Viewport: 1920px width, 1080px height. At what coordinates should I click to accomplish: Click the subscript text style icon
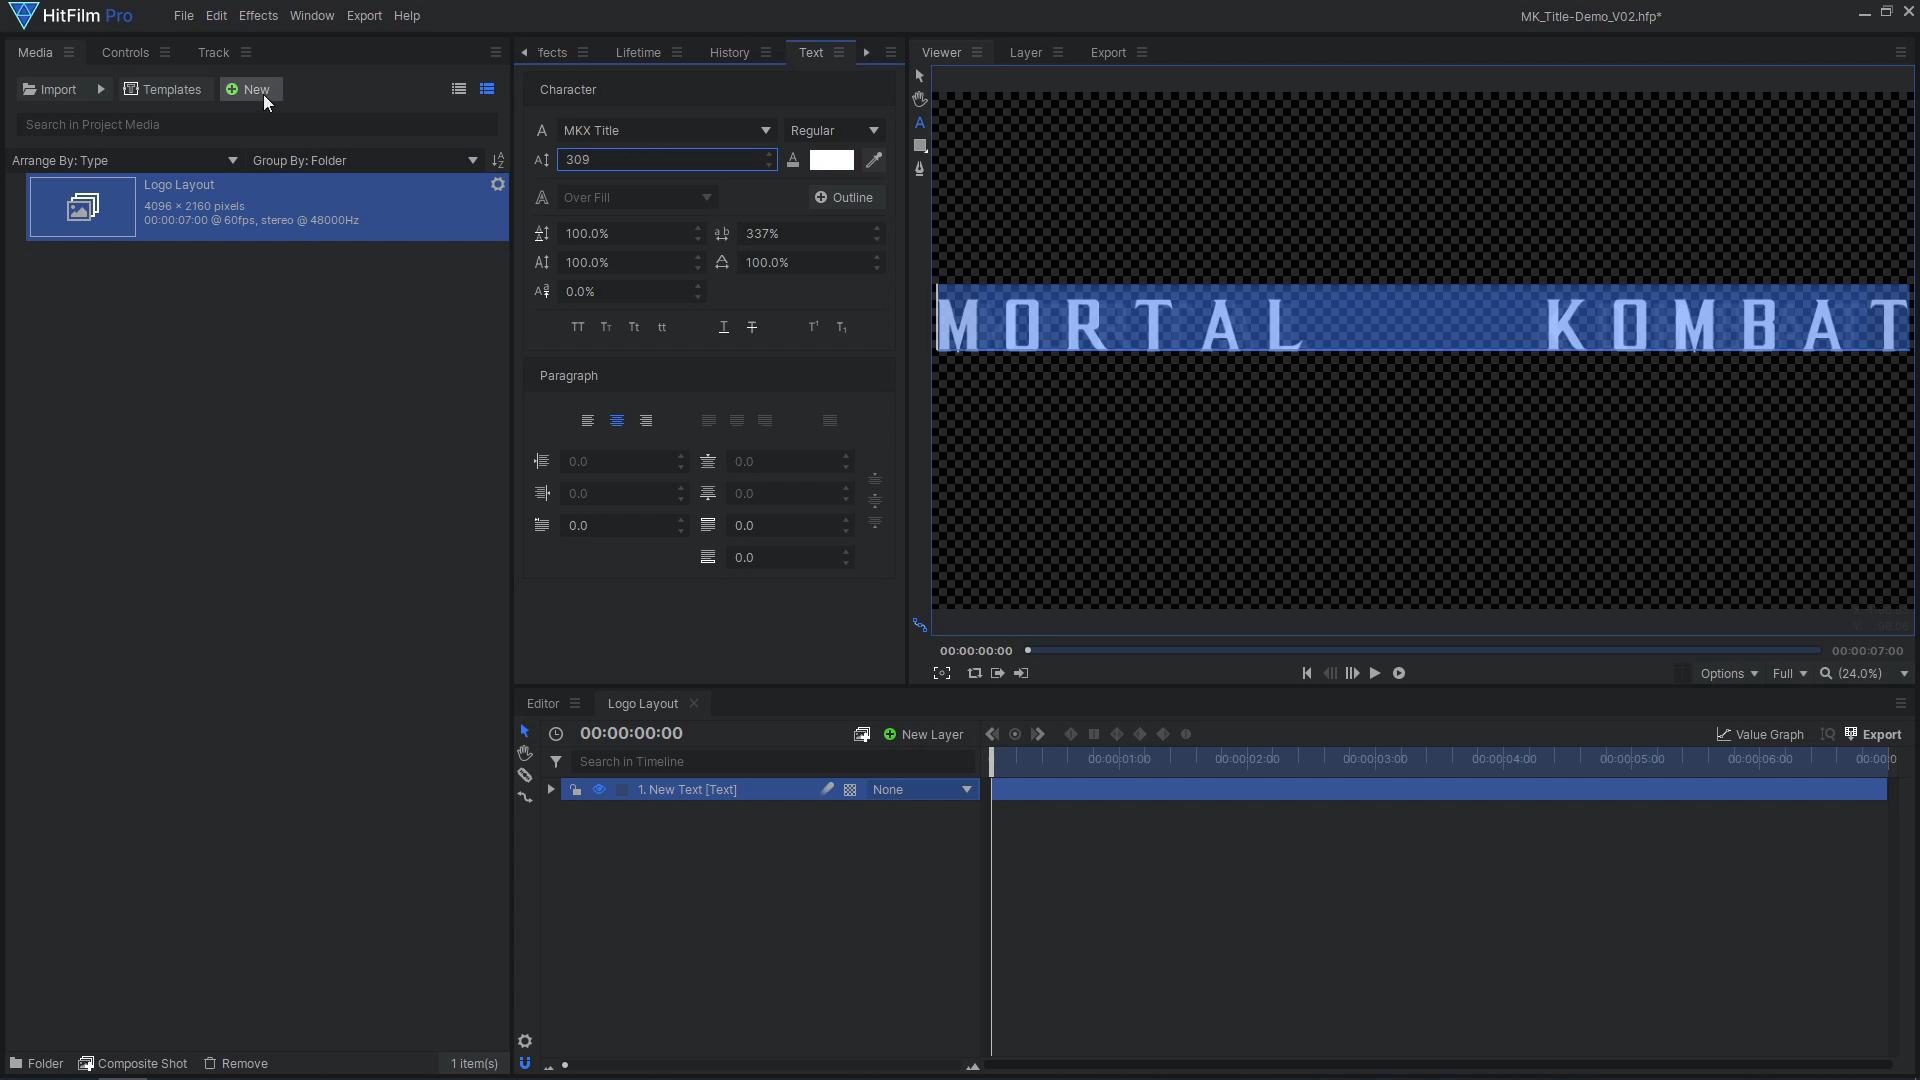pos(840,326)
